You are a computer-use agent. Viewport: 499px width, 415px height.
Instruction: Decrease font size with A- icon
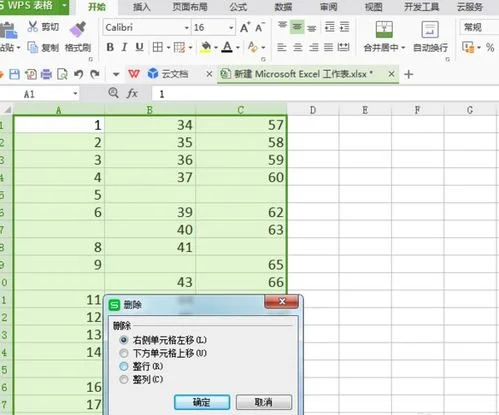(260, 27)
